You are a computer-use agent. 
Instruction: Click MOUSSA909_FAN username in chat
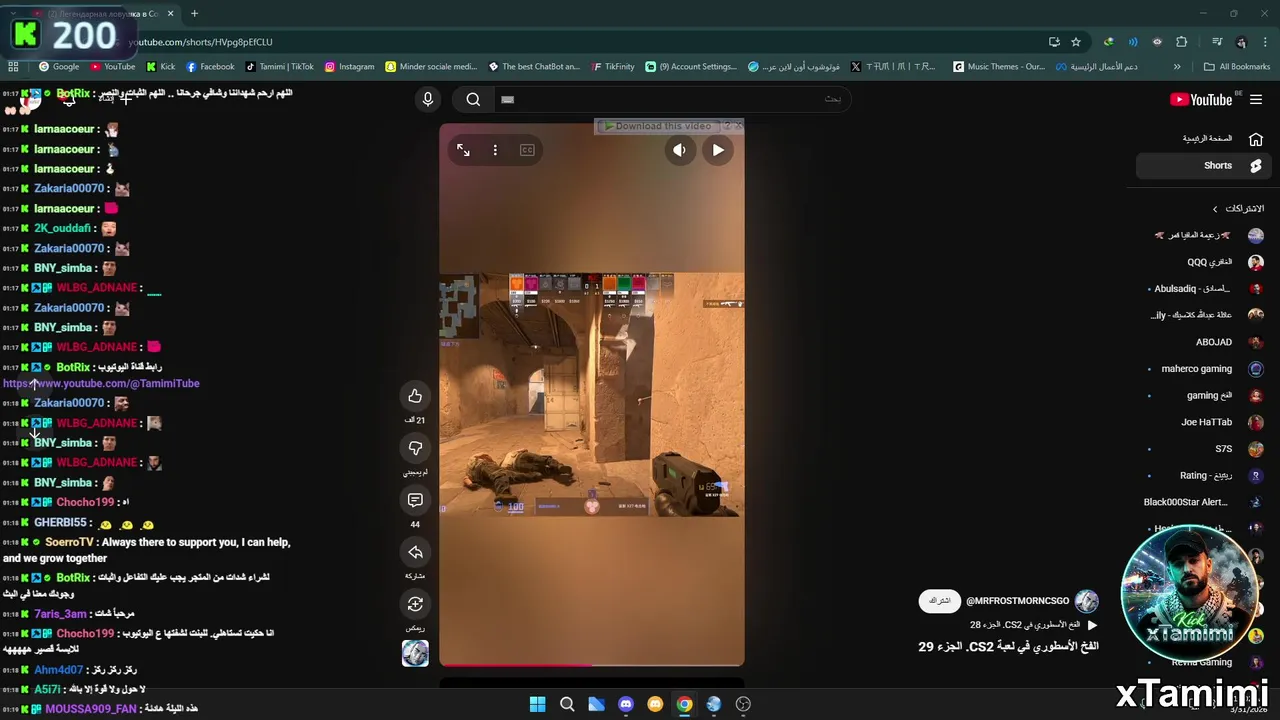tap(90, 709)
